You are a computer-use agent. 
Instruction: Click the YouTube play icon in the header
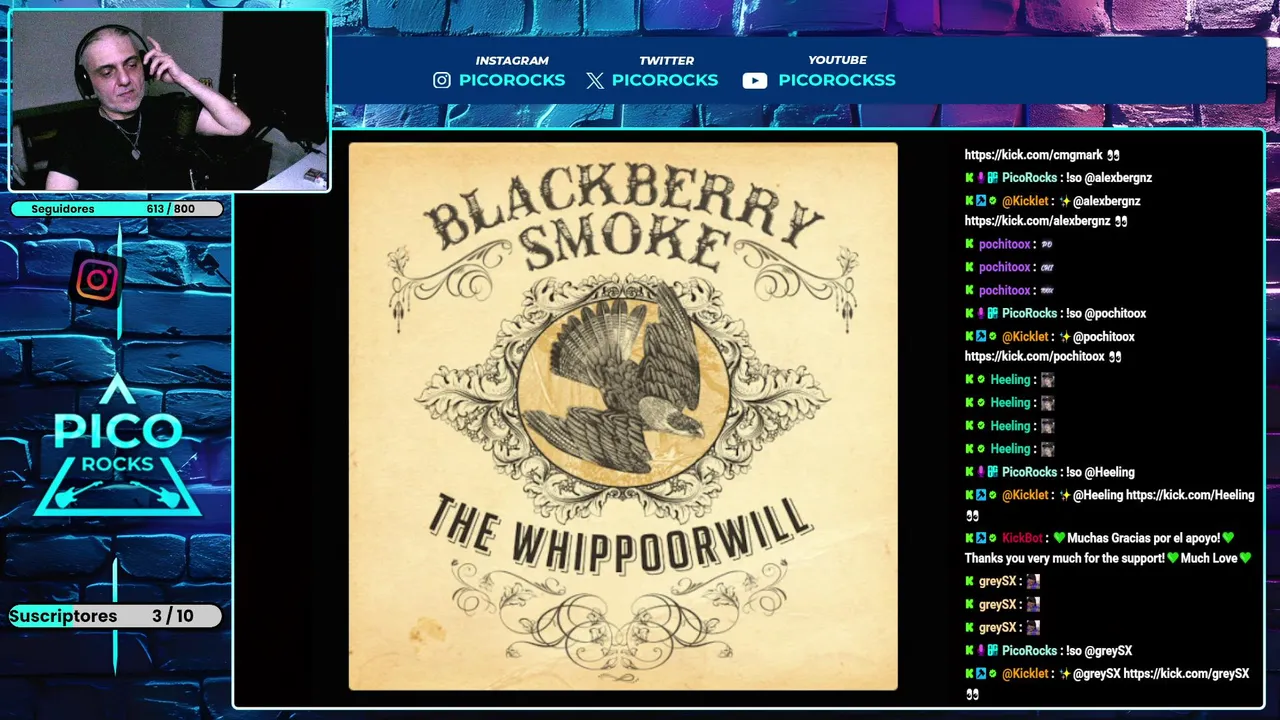[x=755, y=81]
